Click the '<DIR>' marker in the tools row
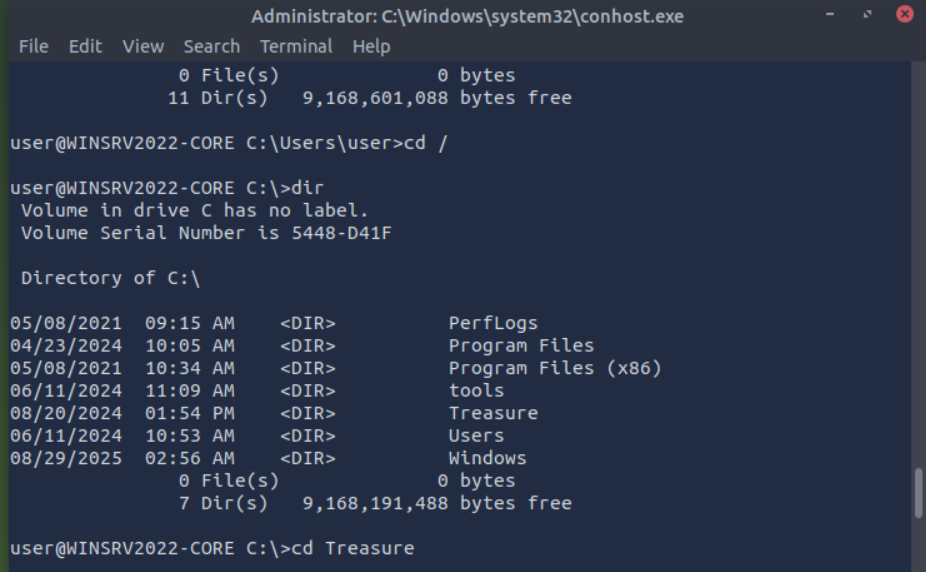The height and width of the screenshot is (572, 926). pos(308,391)
